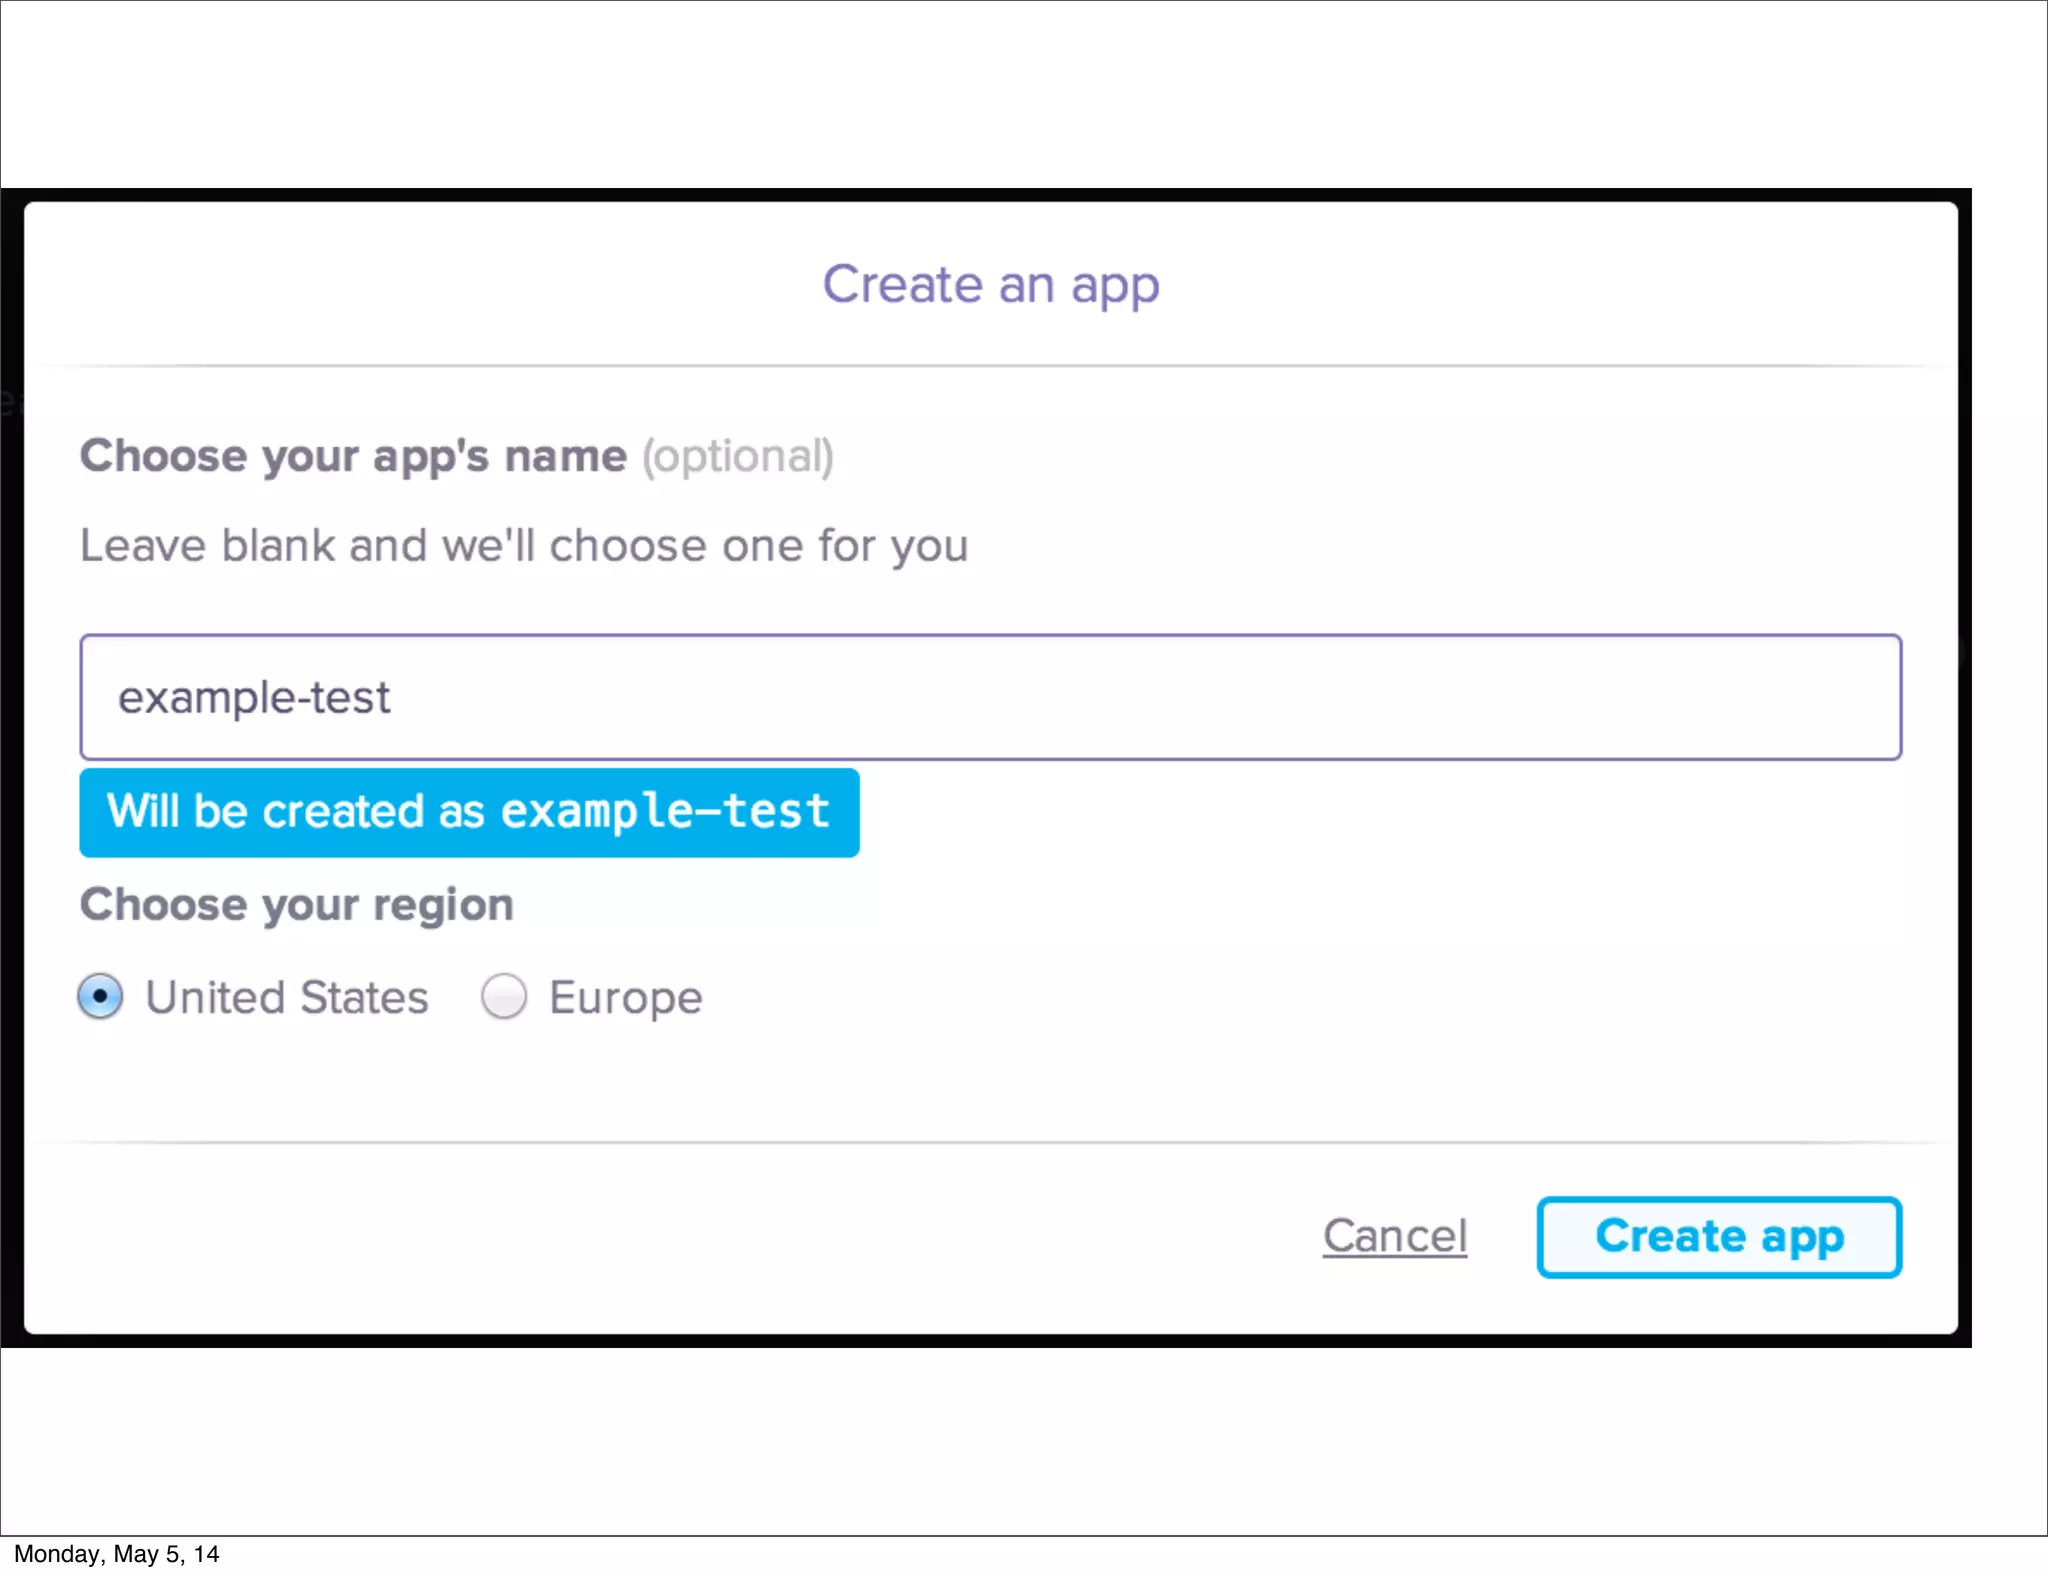The width and height of the screenshot is (2048, 1576).
Task: Select the Europe radio button
Action: [x=503, y=997]
